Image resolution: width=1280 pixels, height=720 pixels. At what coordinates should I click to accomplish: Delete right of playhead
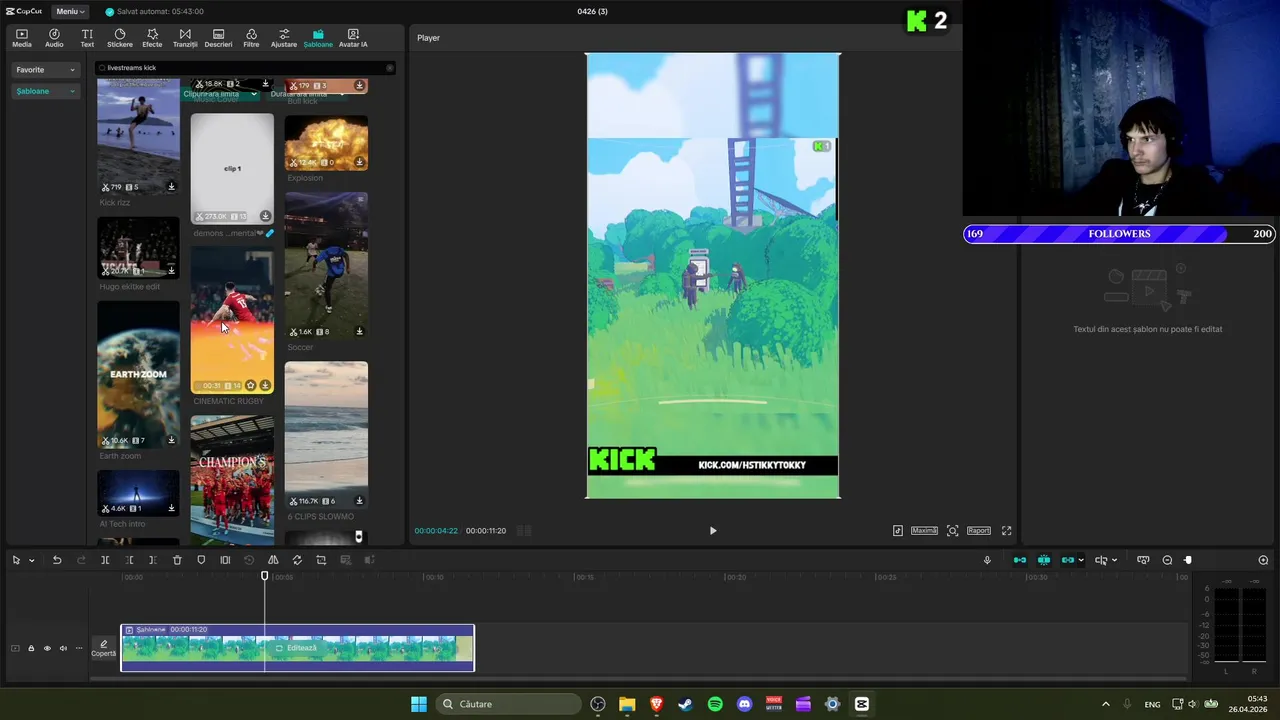pyautogui.click(x=153, y=560)
